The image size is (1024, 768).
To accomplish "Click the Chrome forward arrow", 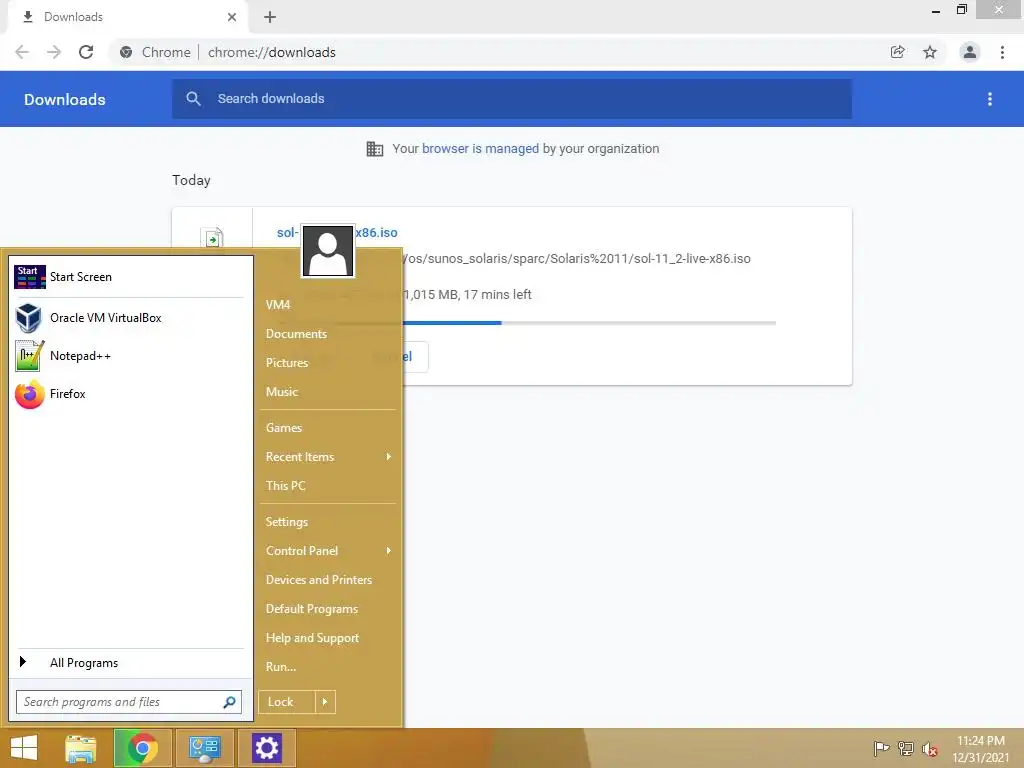I will click(x=54, y=52).
